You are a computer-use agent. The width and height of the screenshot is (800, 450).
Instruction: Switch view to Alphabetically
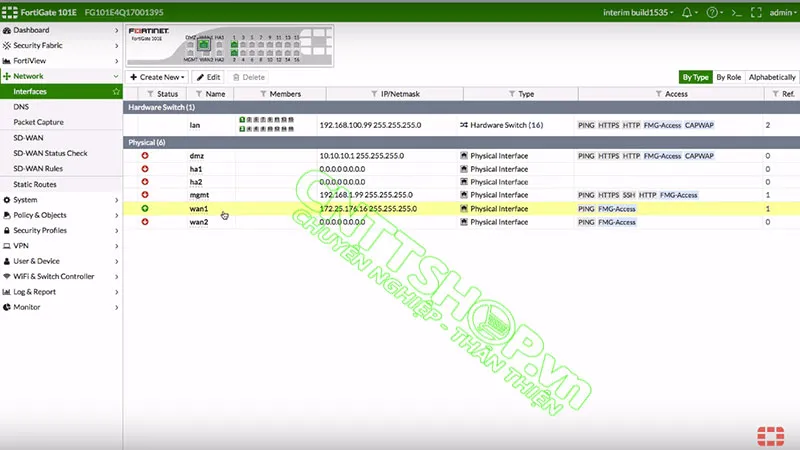[772, 77]
